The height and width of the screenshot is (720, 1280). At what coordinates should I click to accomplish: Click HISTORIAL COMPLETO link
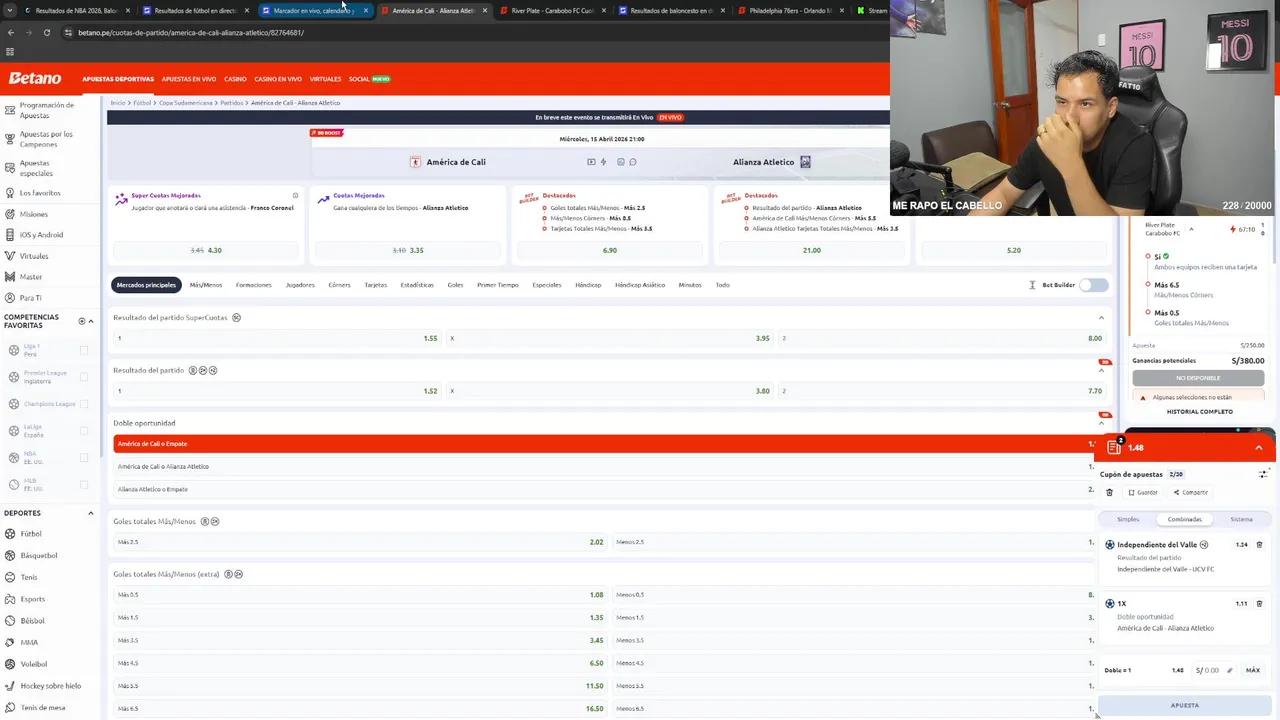[1199, 412]
